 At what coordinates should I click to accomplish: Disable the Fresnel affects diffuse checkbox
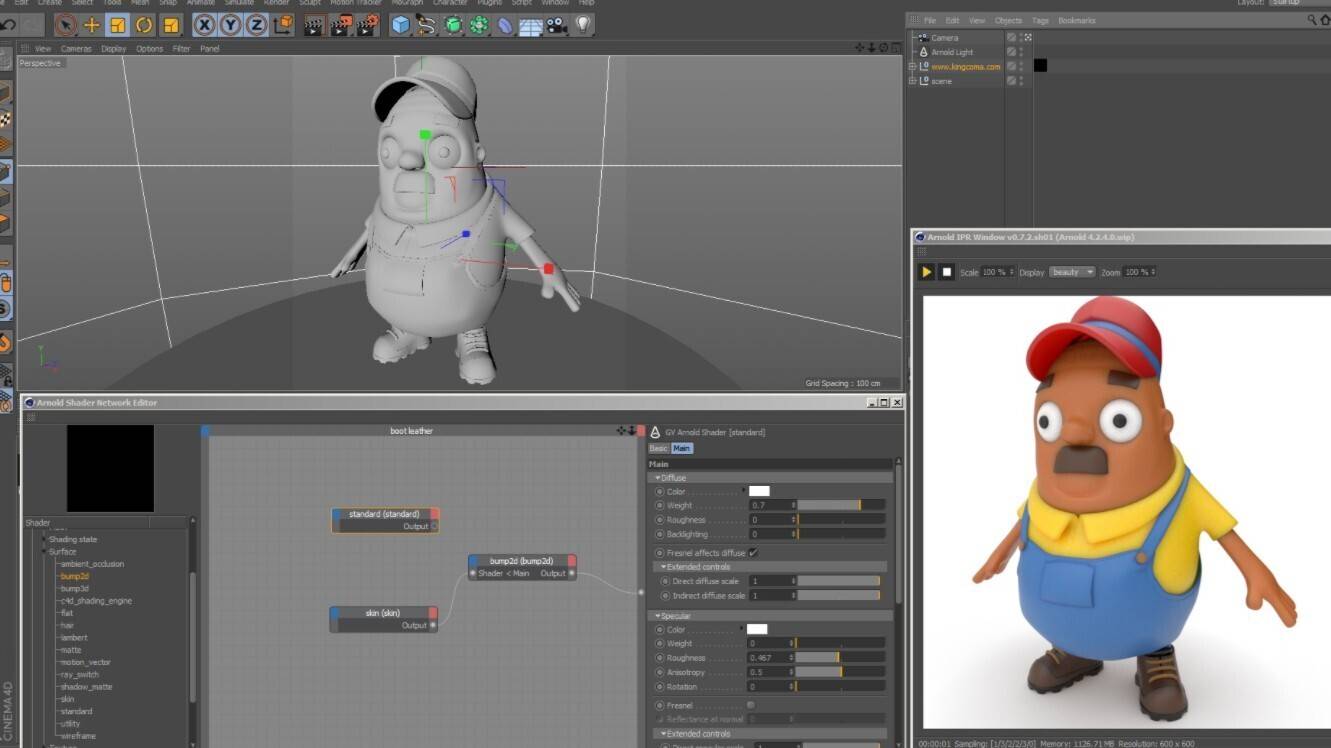coord(752,551)
